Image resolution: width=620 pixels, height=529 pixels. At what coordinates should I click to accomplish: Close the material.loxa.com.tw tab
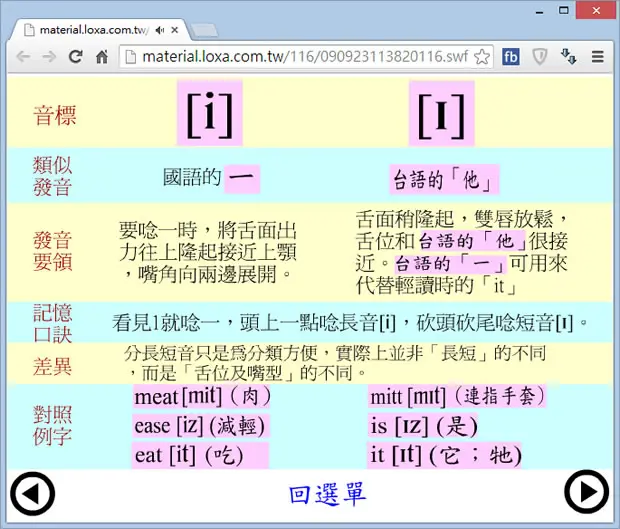click(x=175, y=30)
